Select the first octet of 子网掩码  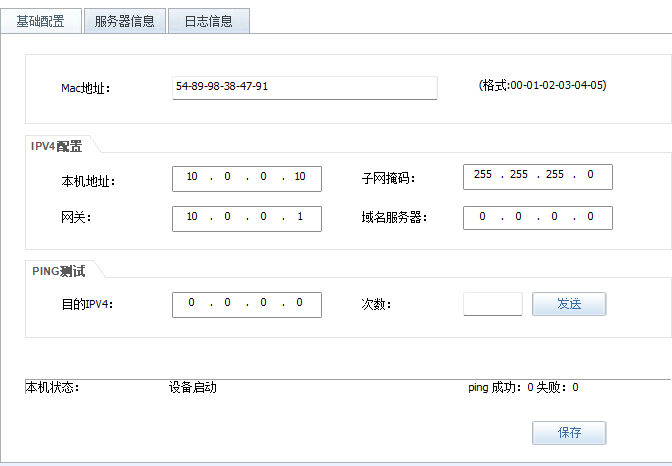coord(483,174)
